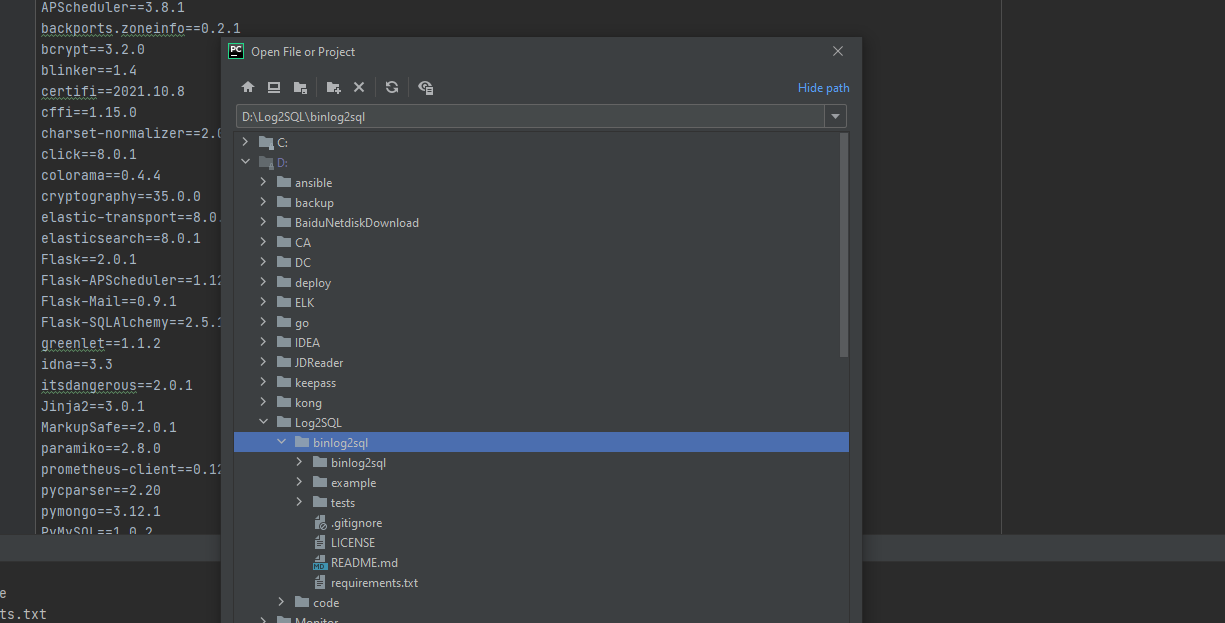The image size is (1225, 623).
Task: Click the click==8.0.1 line in editor
Action: 89,154
